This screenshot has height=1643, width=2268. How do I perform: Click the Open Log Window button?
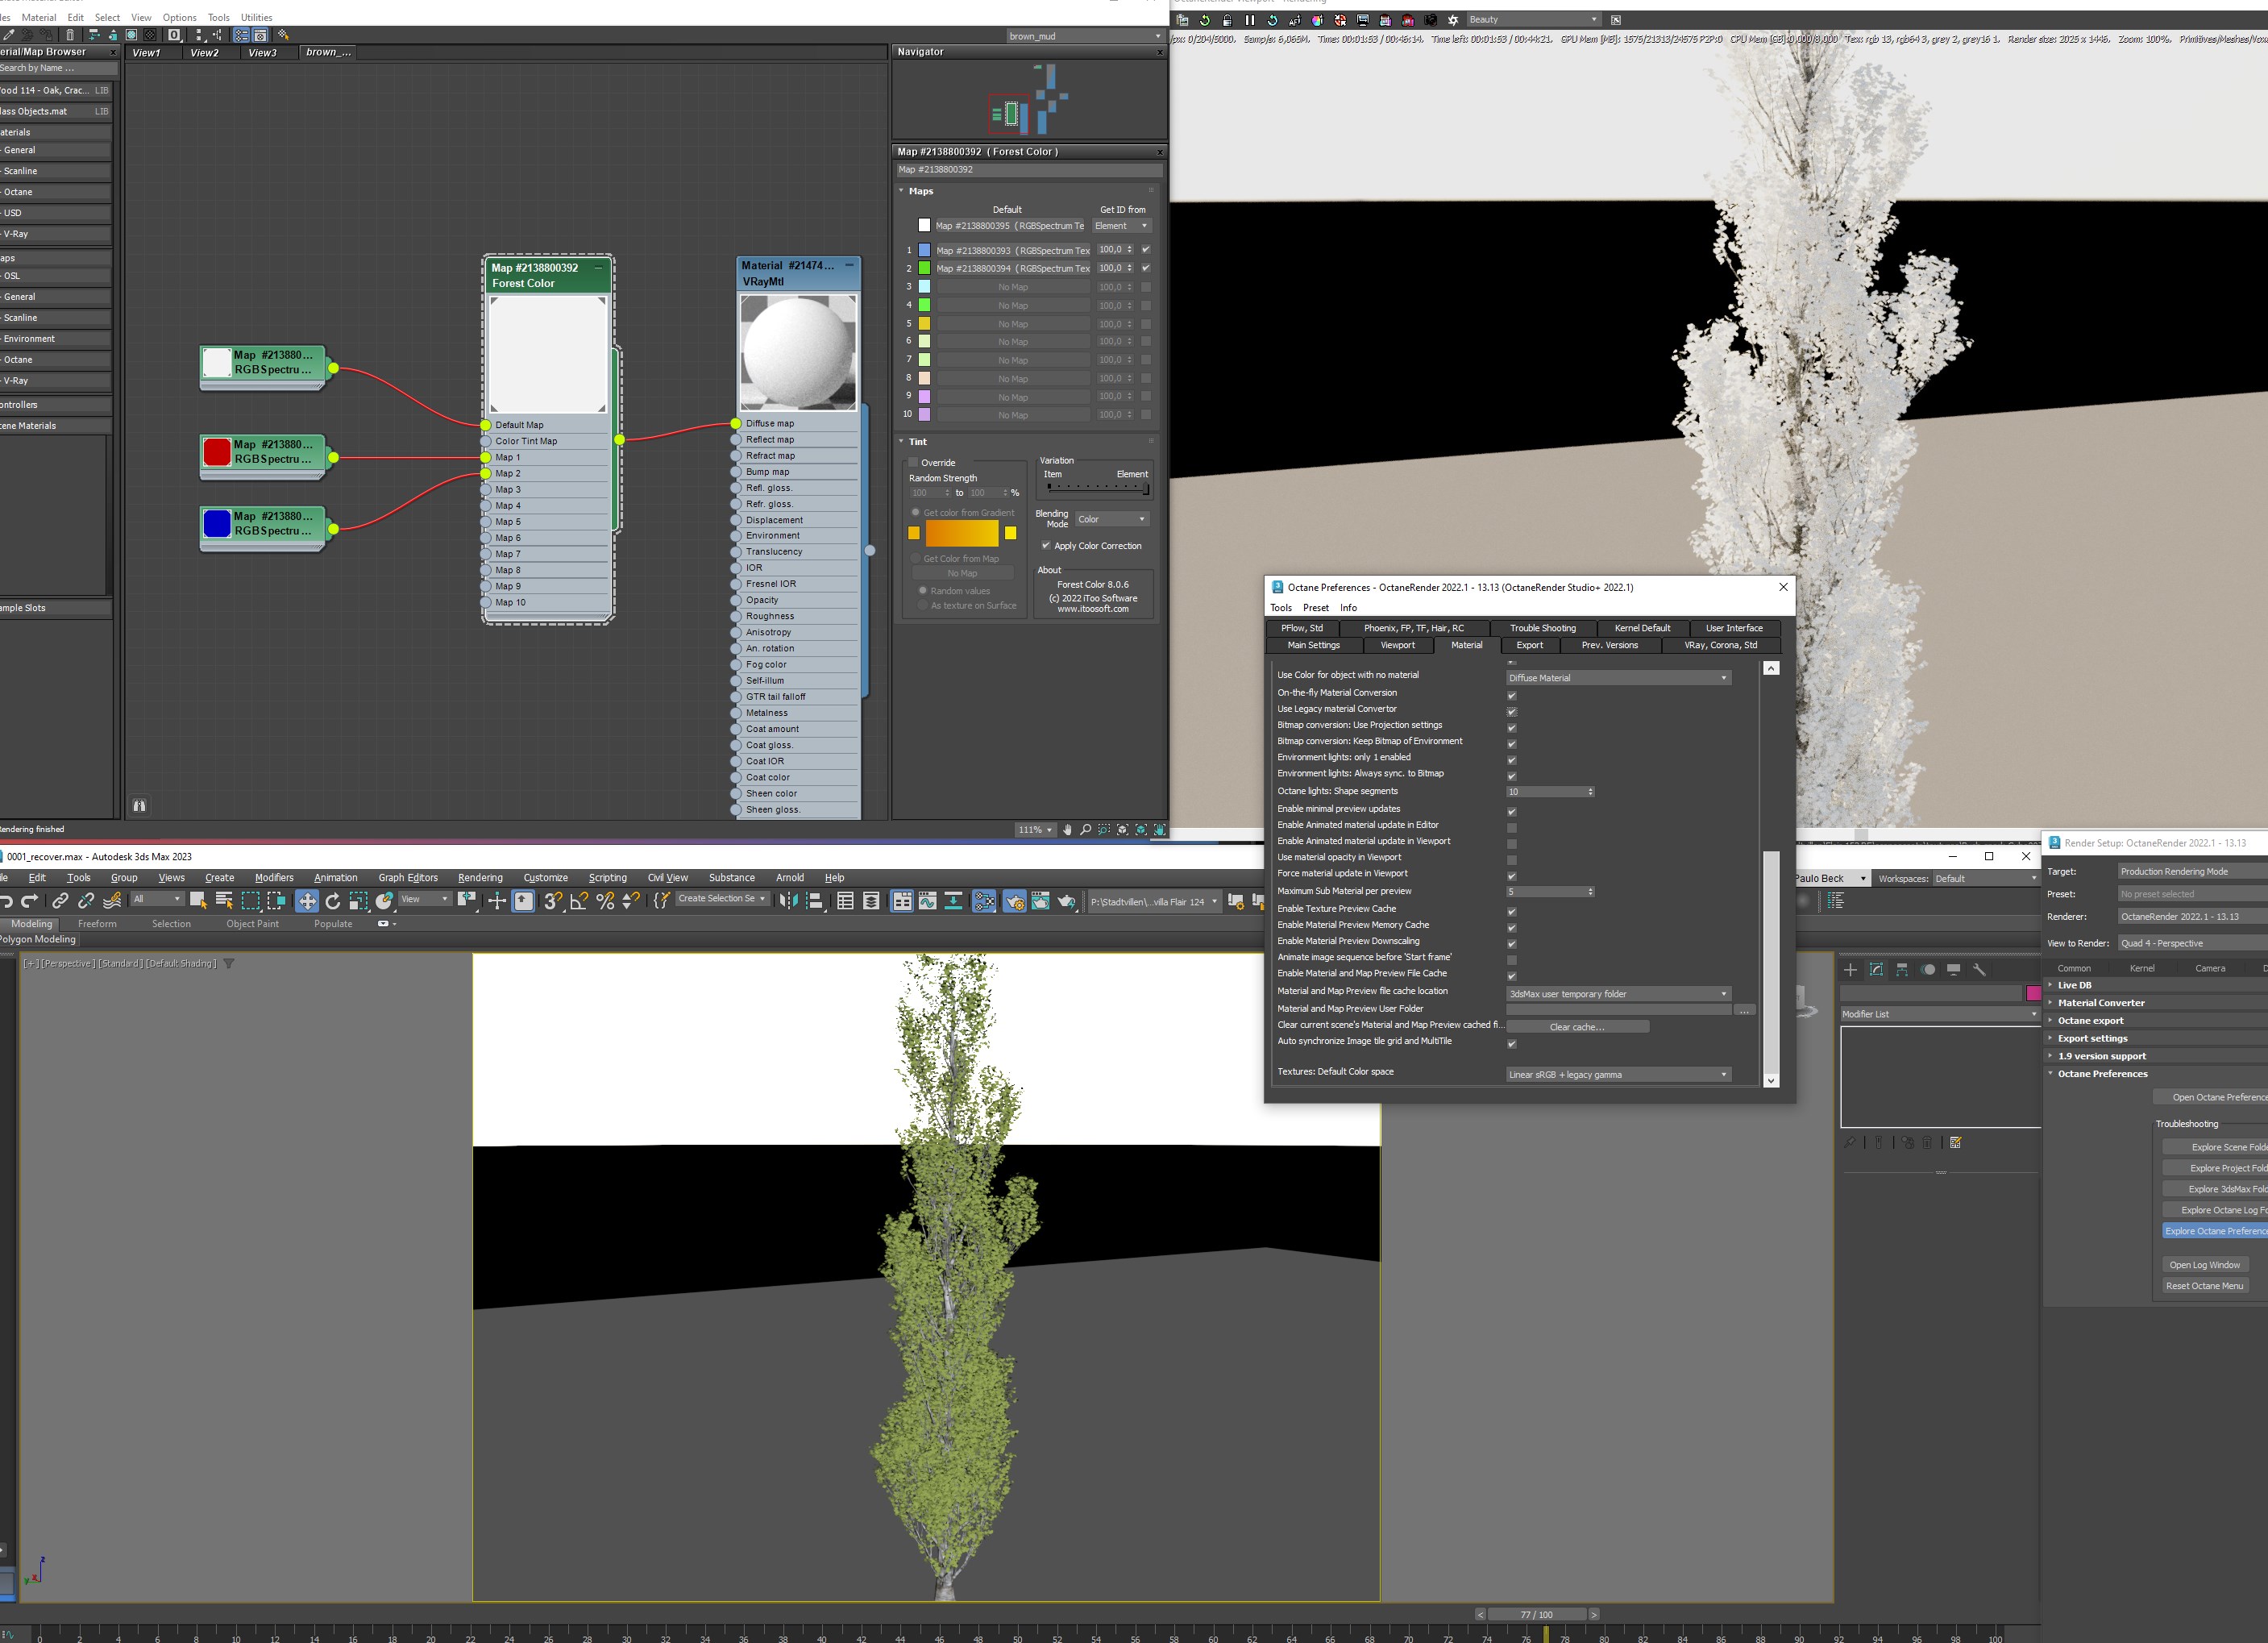[x=2204, y=1265]
